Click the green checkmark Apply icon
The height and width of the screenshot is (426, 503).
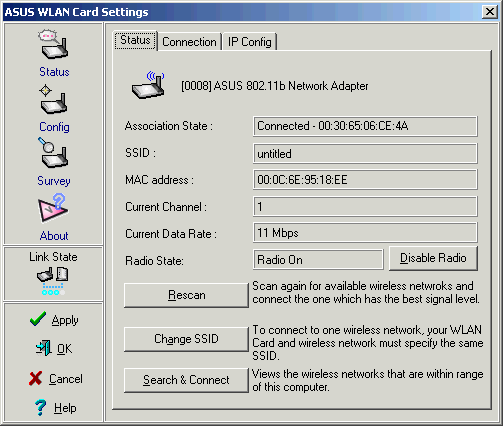pos(38,319)
